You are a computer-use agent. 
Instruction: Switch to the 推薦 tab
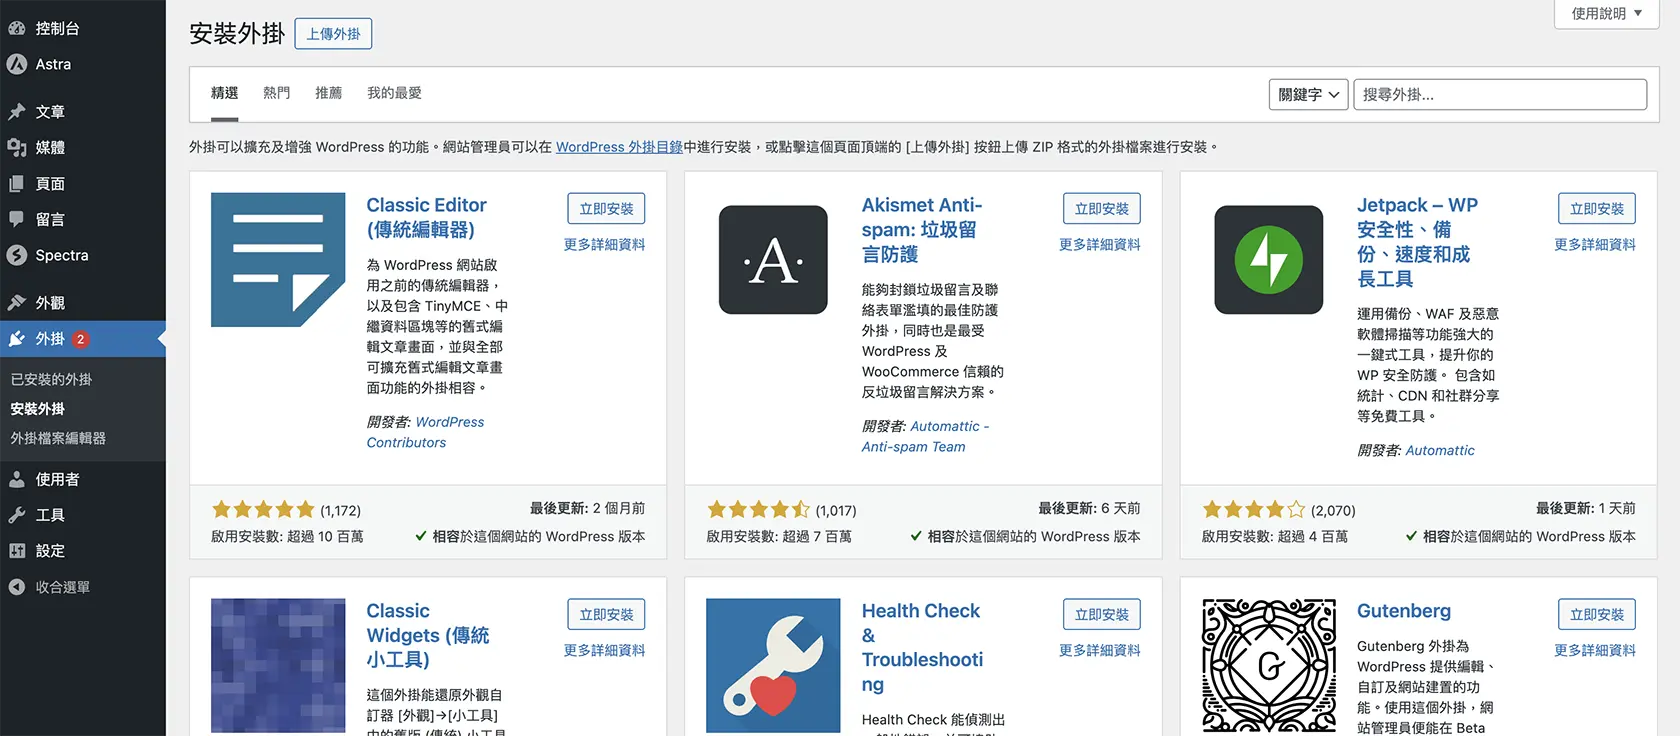329,93
